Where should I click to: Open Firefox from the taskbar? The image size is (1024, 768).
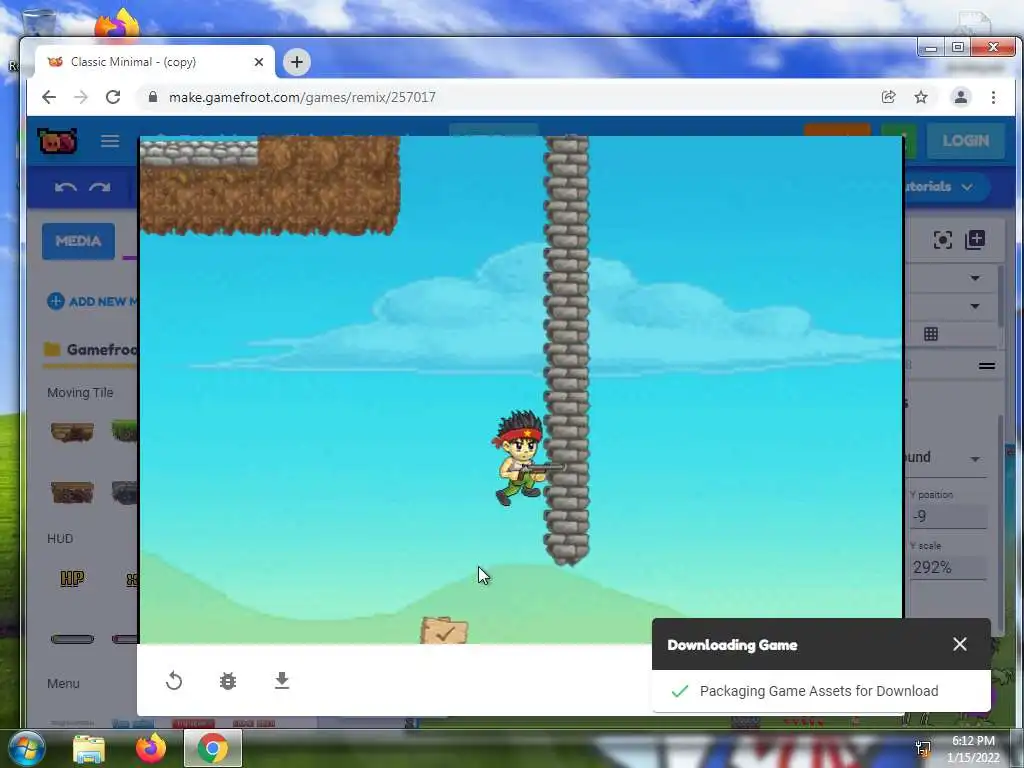(151, 748)
